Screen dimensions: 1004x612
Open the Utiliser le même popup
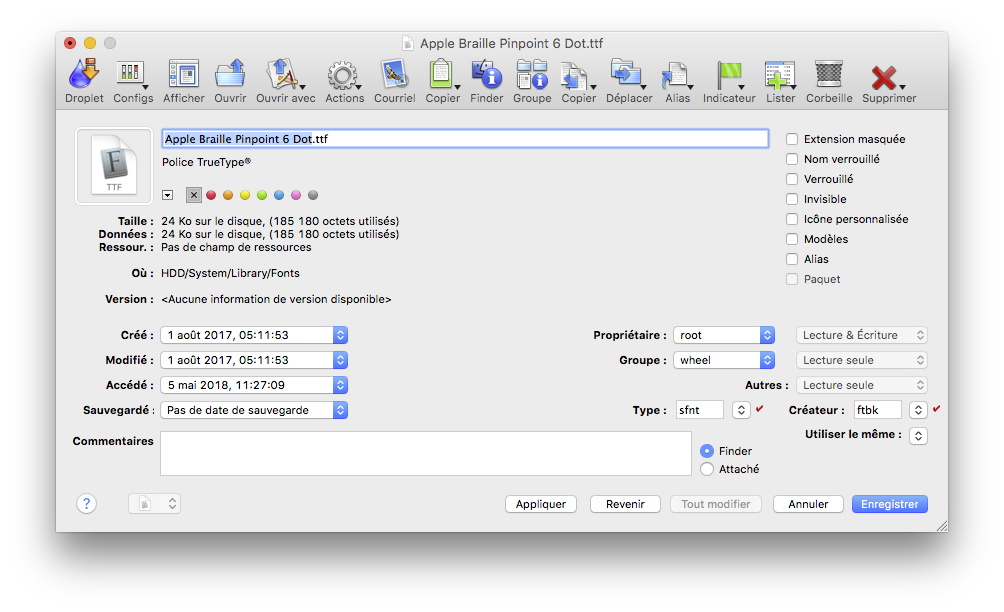918,435
